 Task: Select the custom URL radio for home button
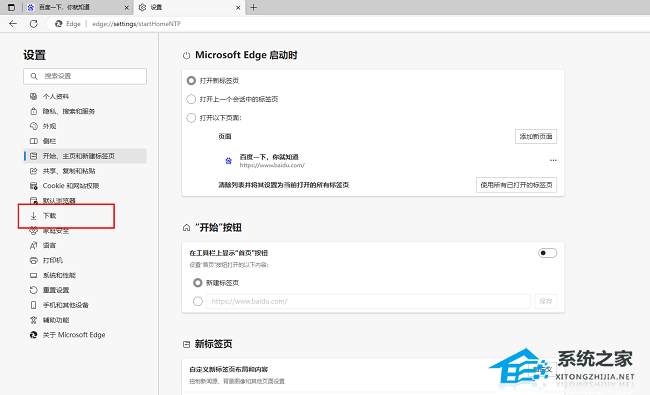pos(198,302)
